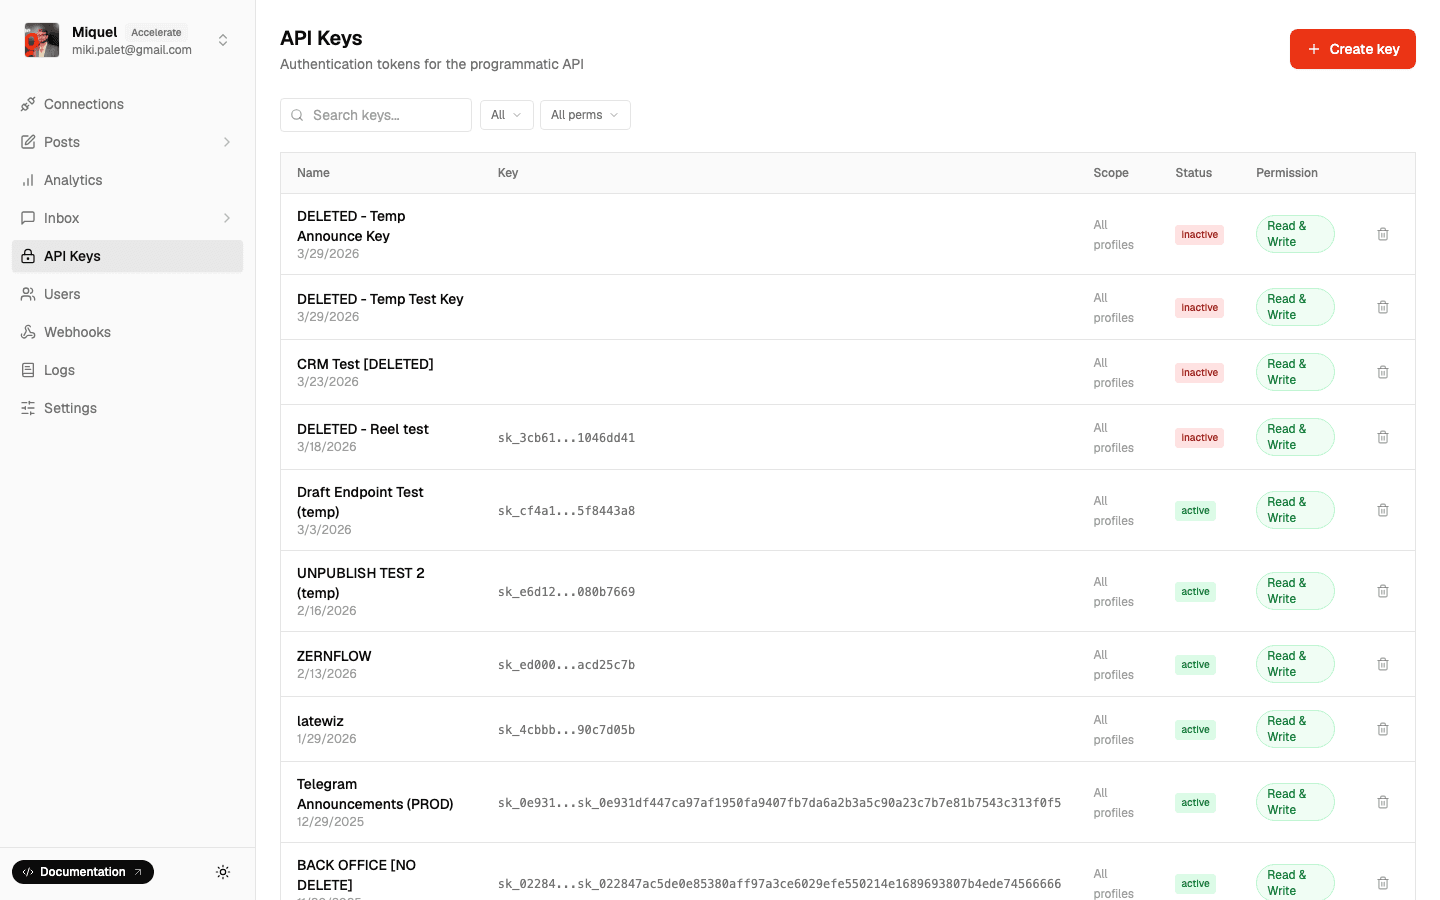1440x900 pixels.
Task: Expand the Posts sidebar item chevron
Action: click(x=227, y=142)
